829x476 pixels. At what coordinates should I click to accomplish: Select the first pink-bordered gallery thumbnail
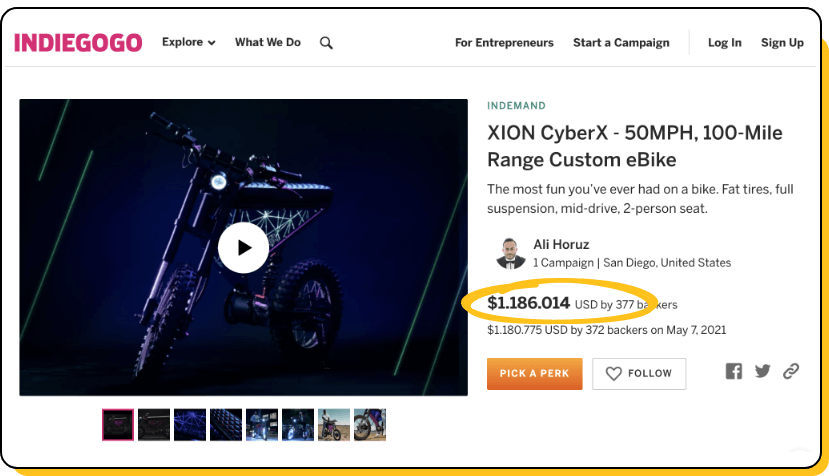(118, 424)
